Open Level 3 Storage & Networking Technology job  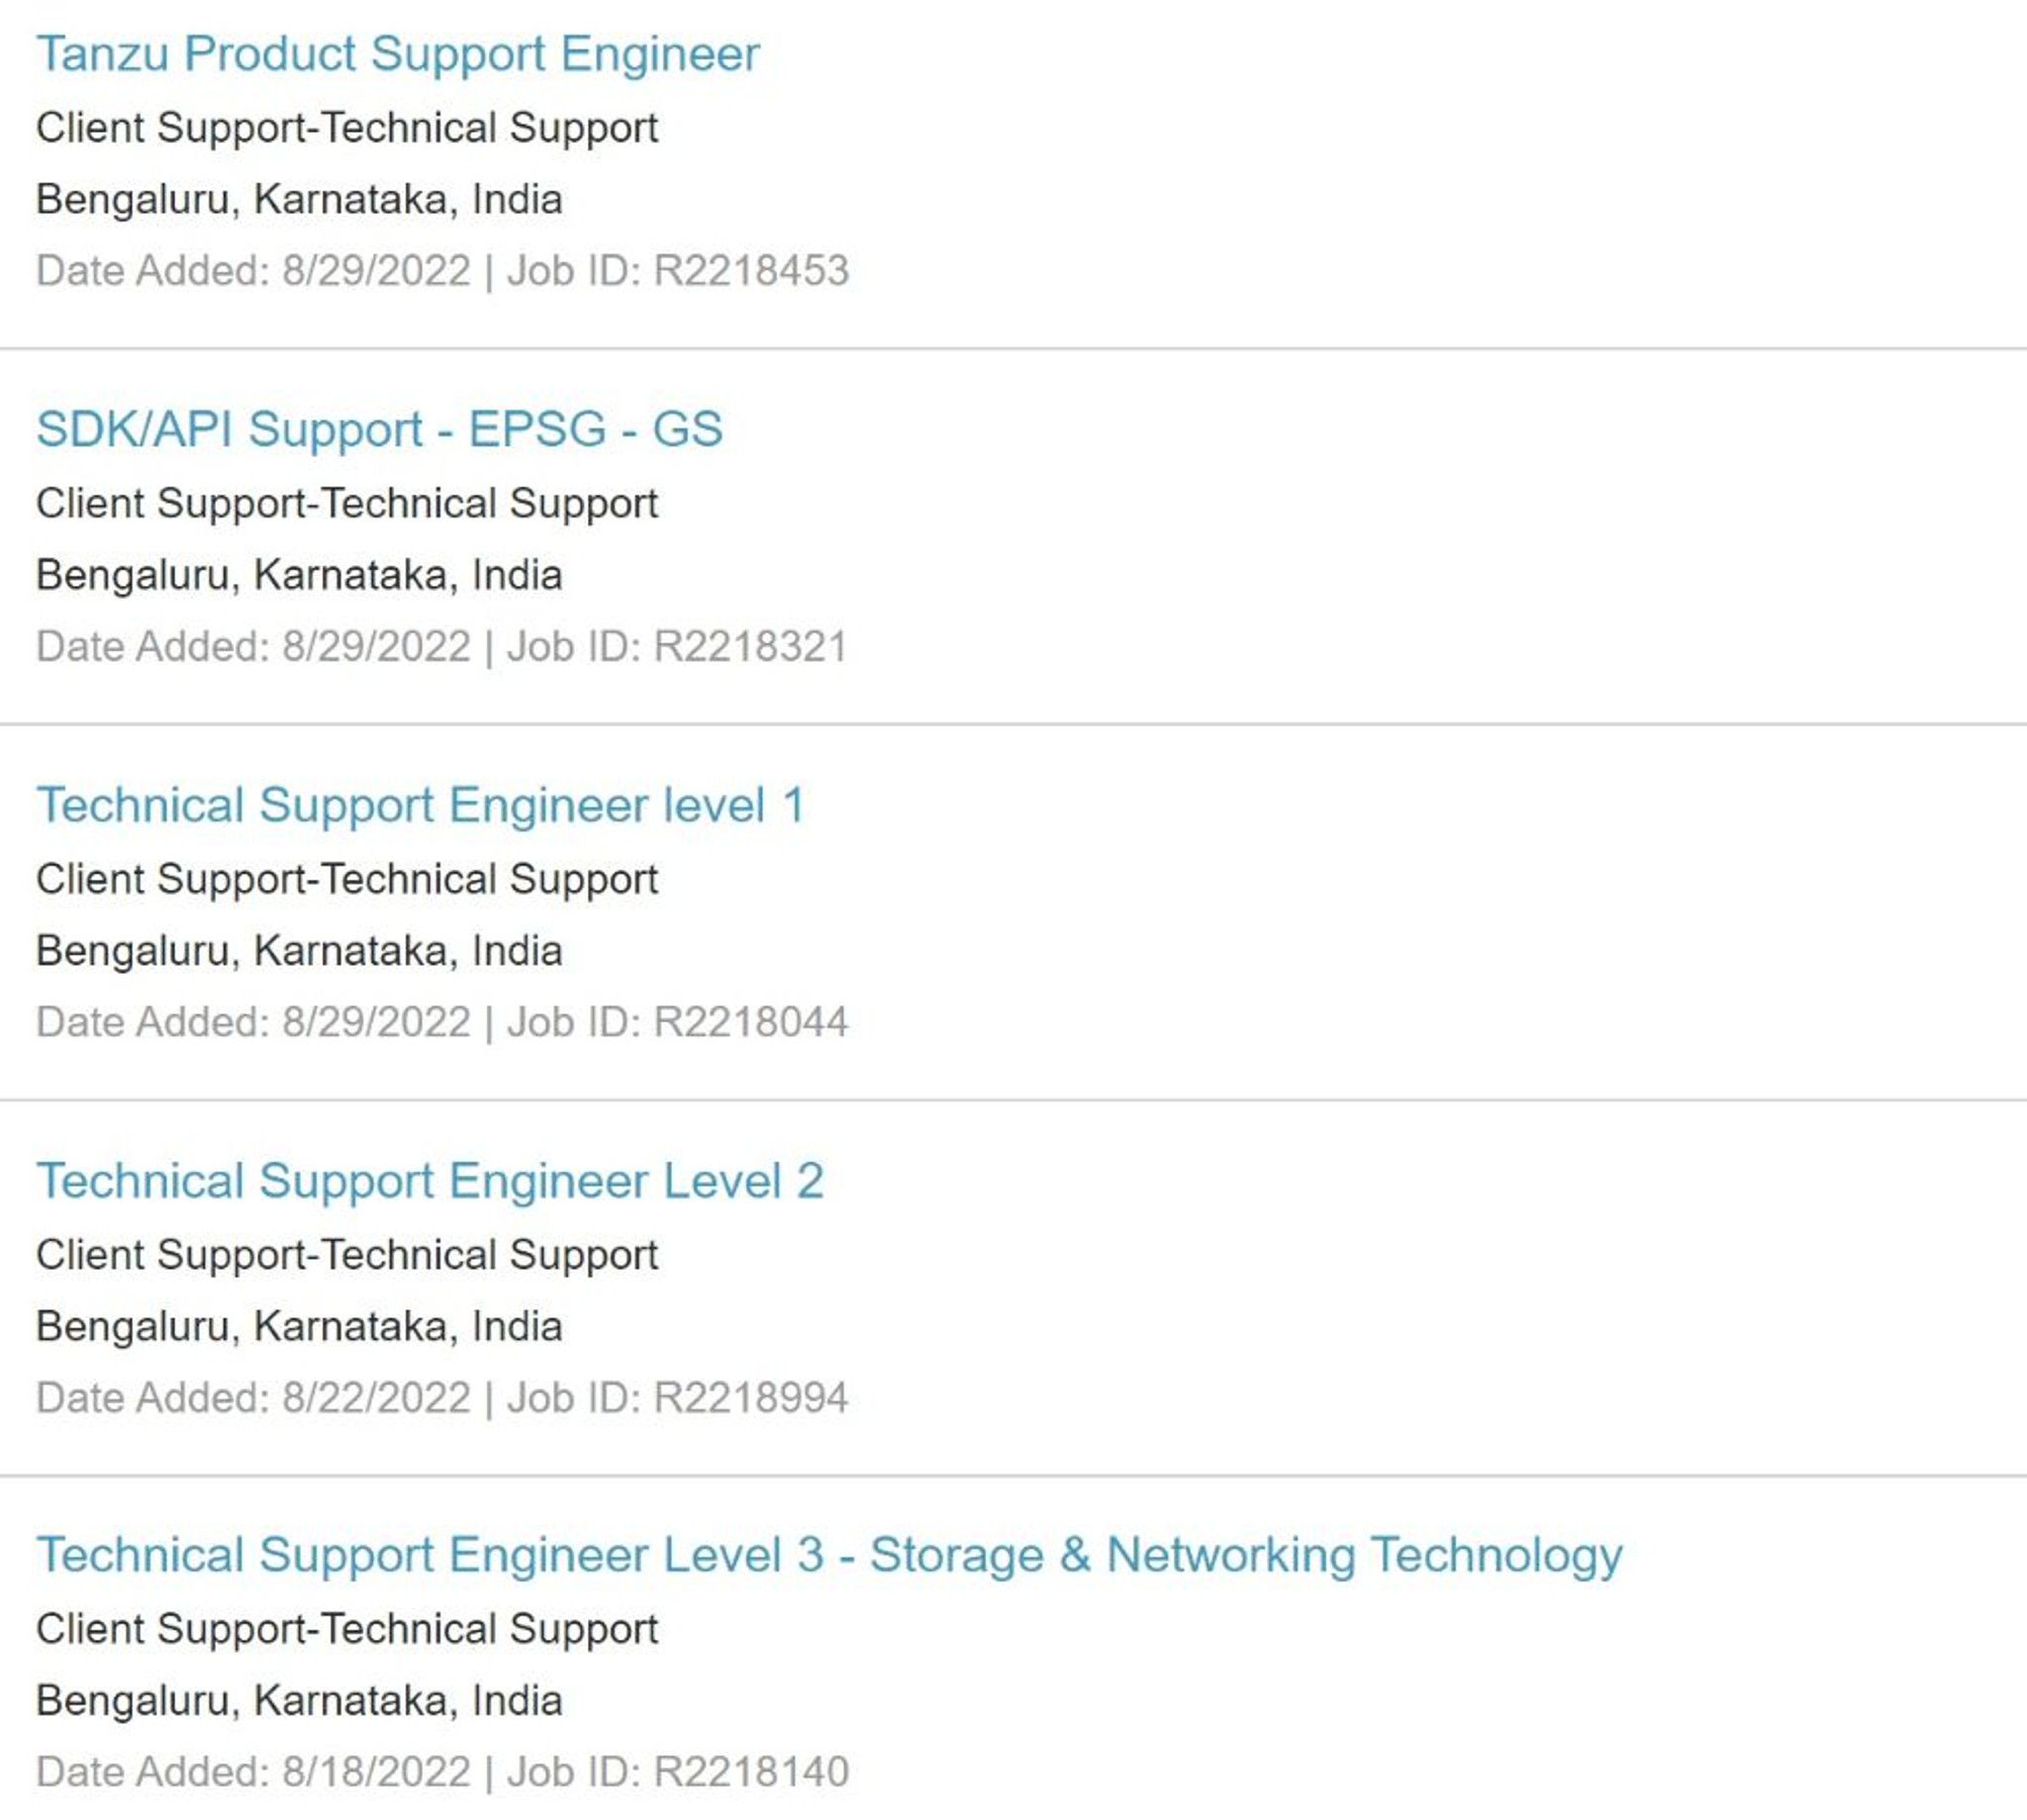click(829, 1556)
